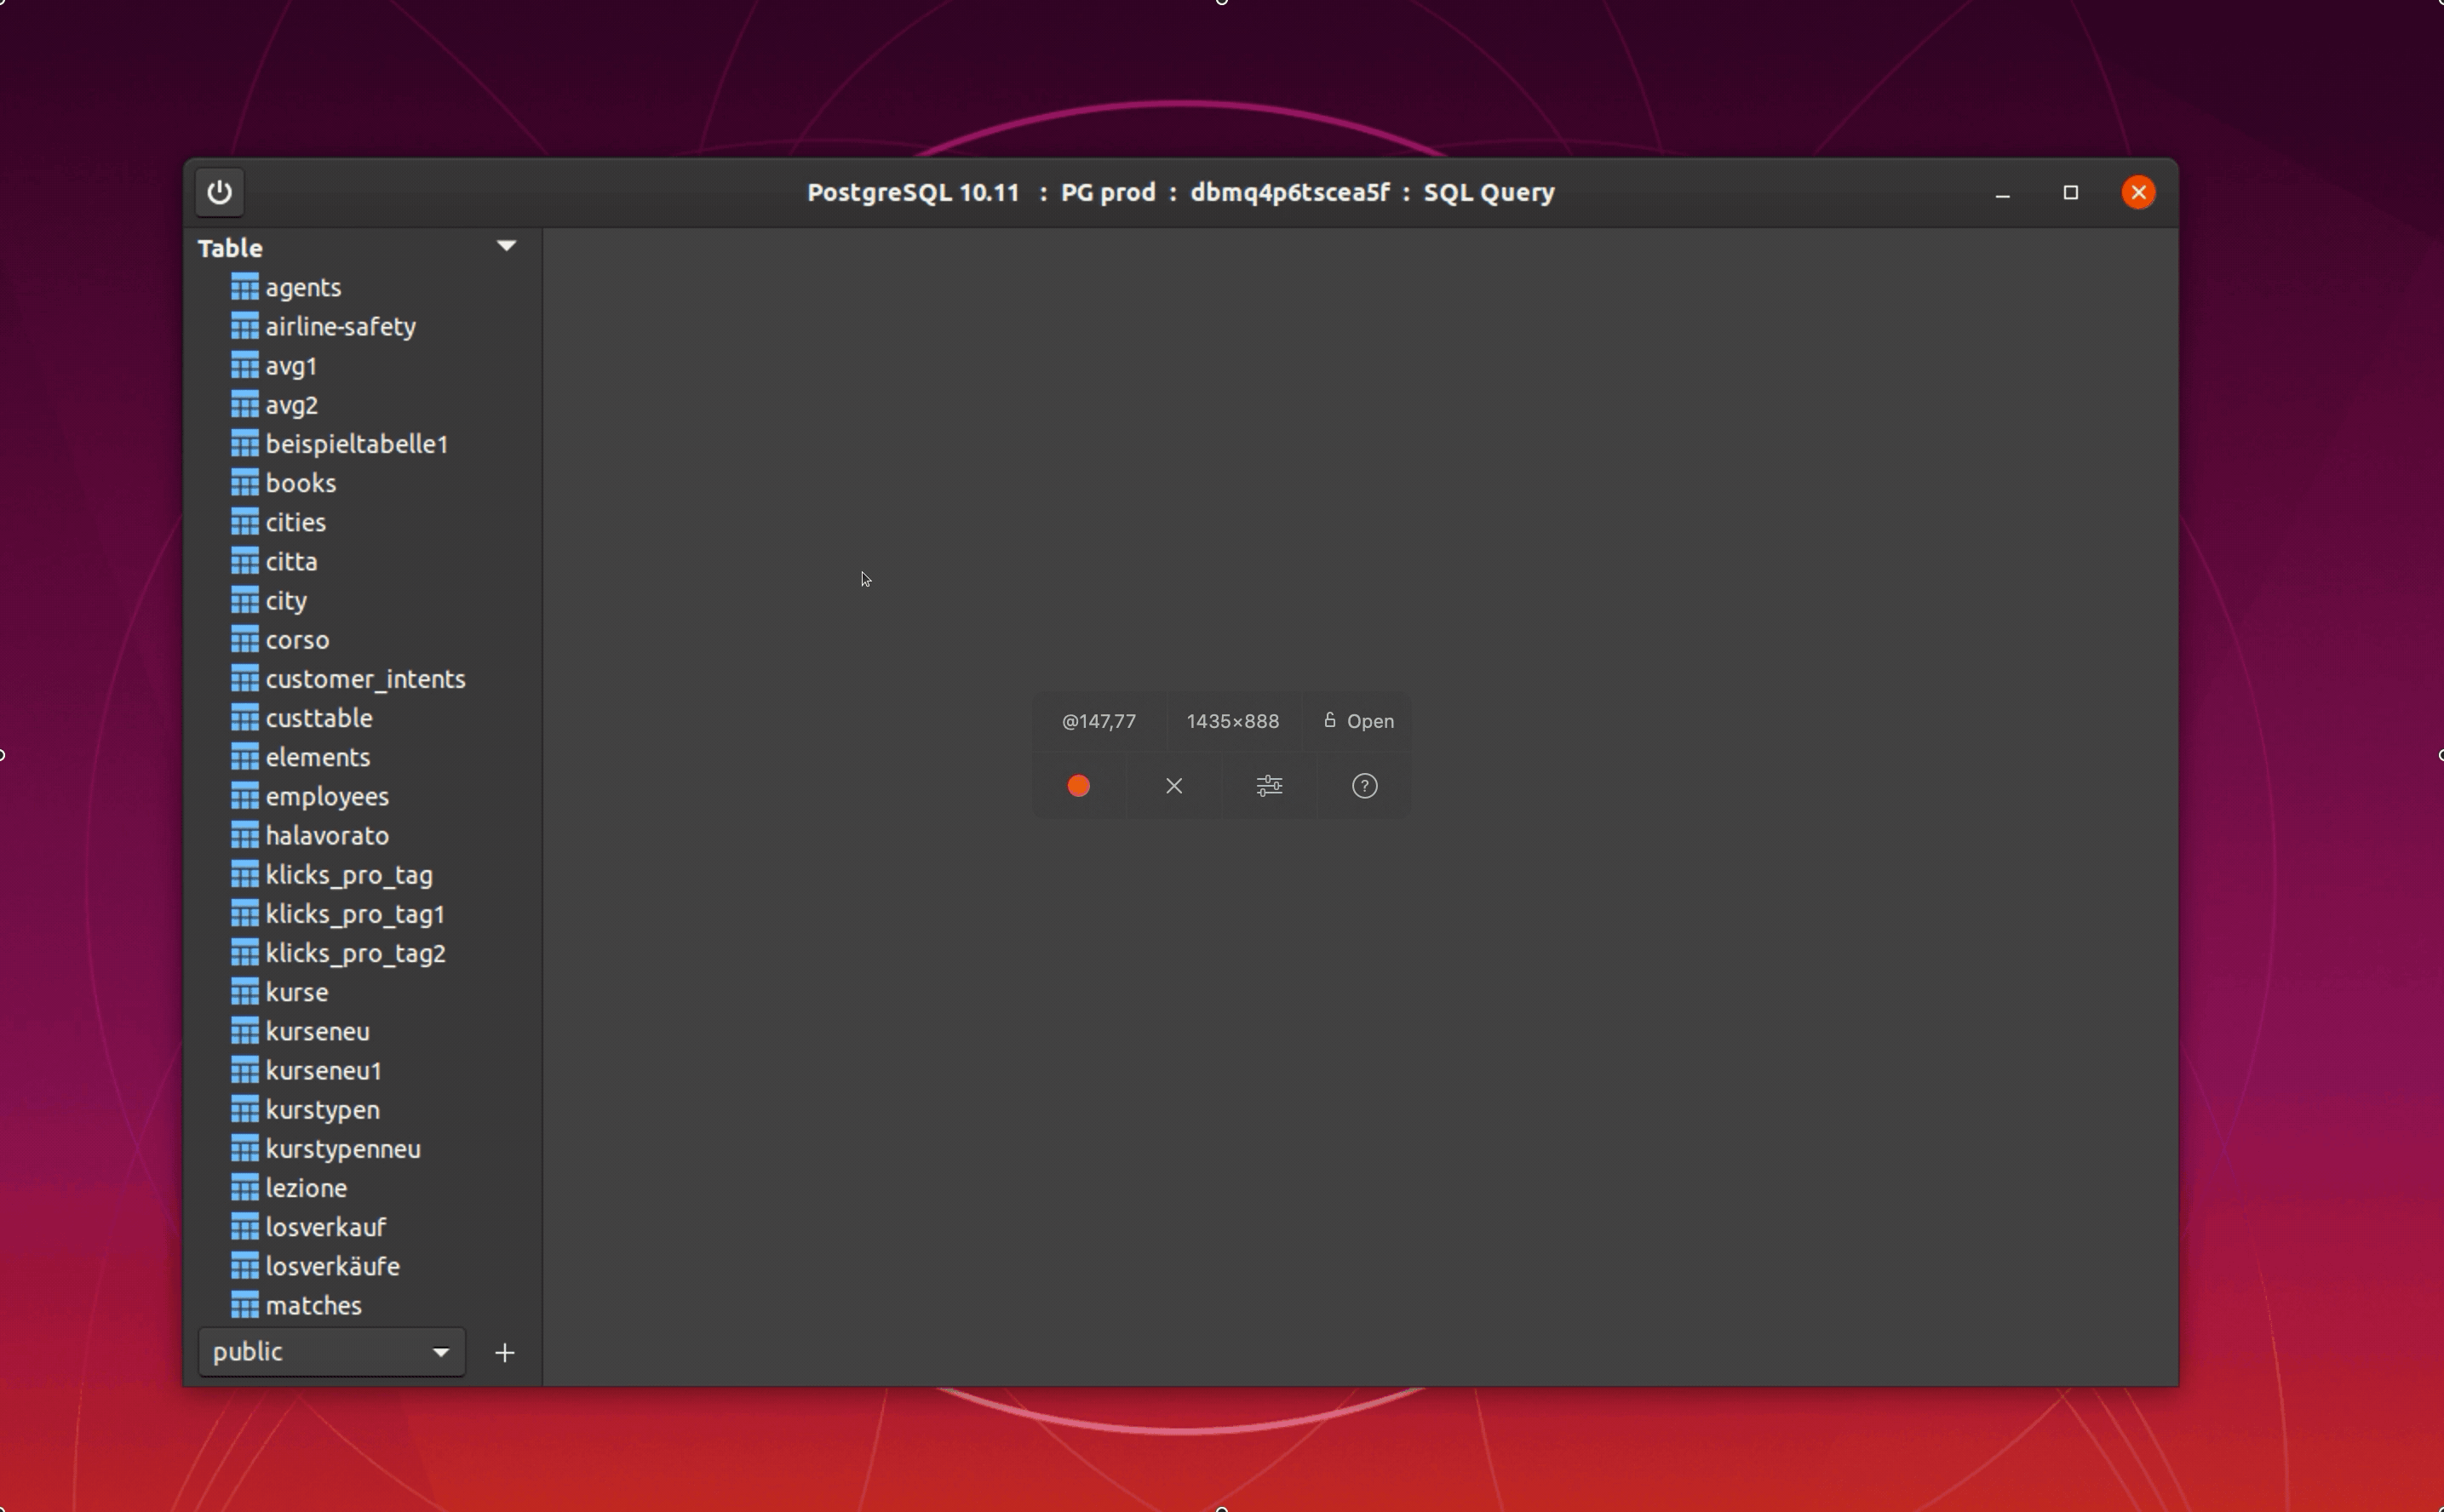Click the table icon beside kurse
2444x1512 pixels.
[245, 992]
